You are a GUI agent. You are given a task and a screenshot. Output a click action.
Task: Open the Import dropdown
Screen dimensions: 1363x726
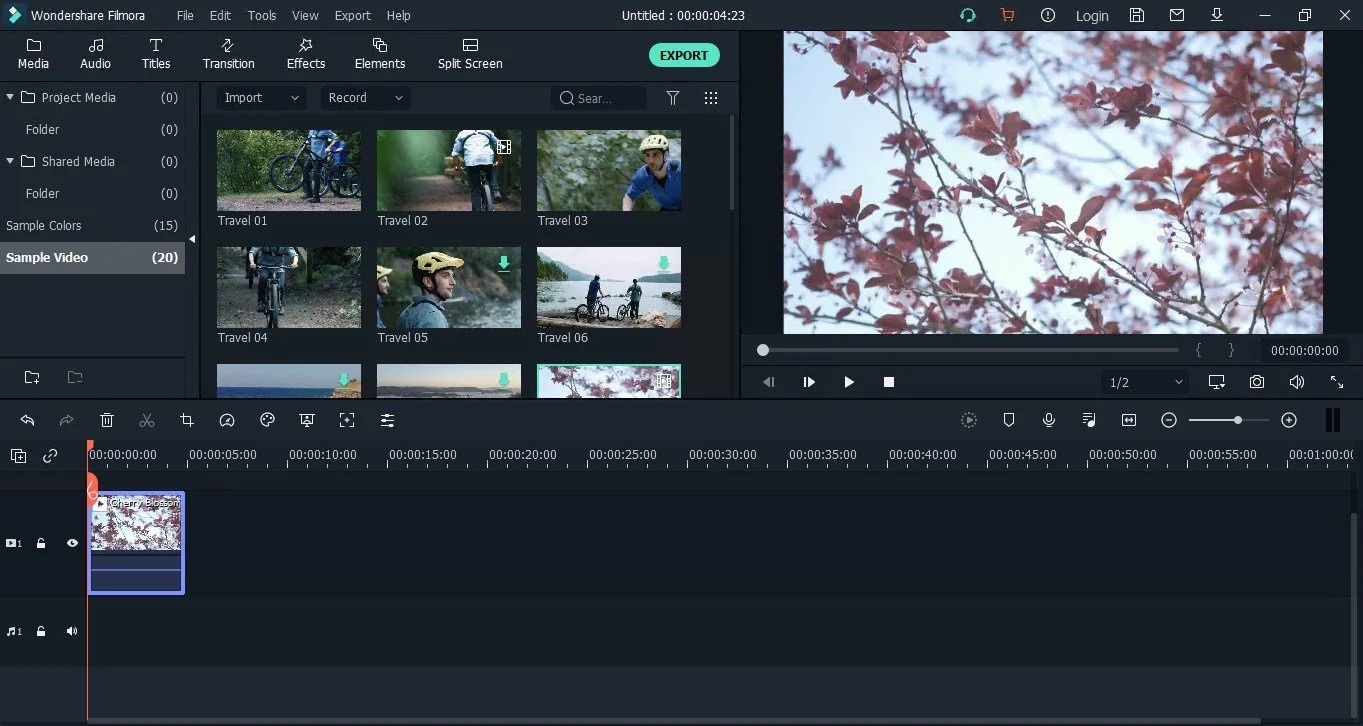(x=261, y=98)
